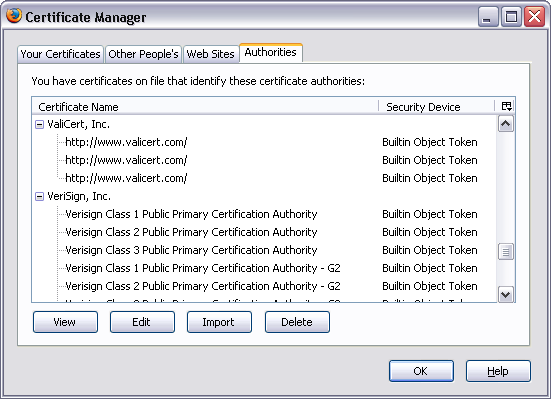Select Verisign Class 1 Public Primary Certification Authority
Viewport: 551px width, 399px height.
click(x=264, y=214)
